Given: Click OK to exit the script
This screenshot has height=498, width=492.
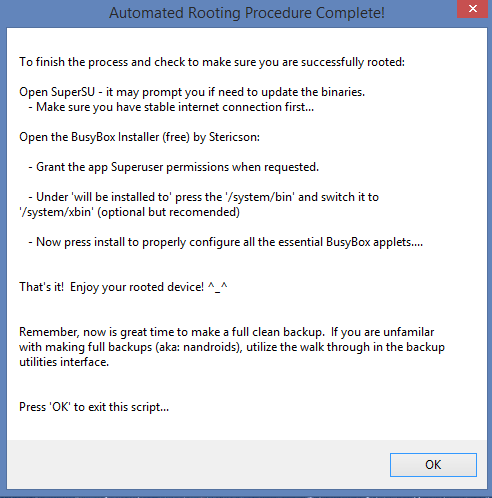Looking at the screenshot, I should 433,464.
